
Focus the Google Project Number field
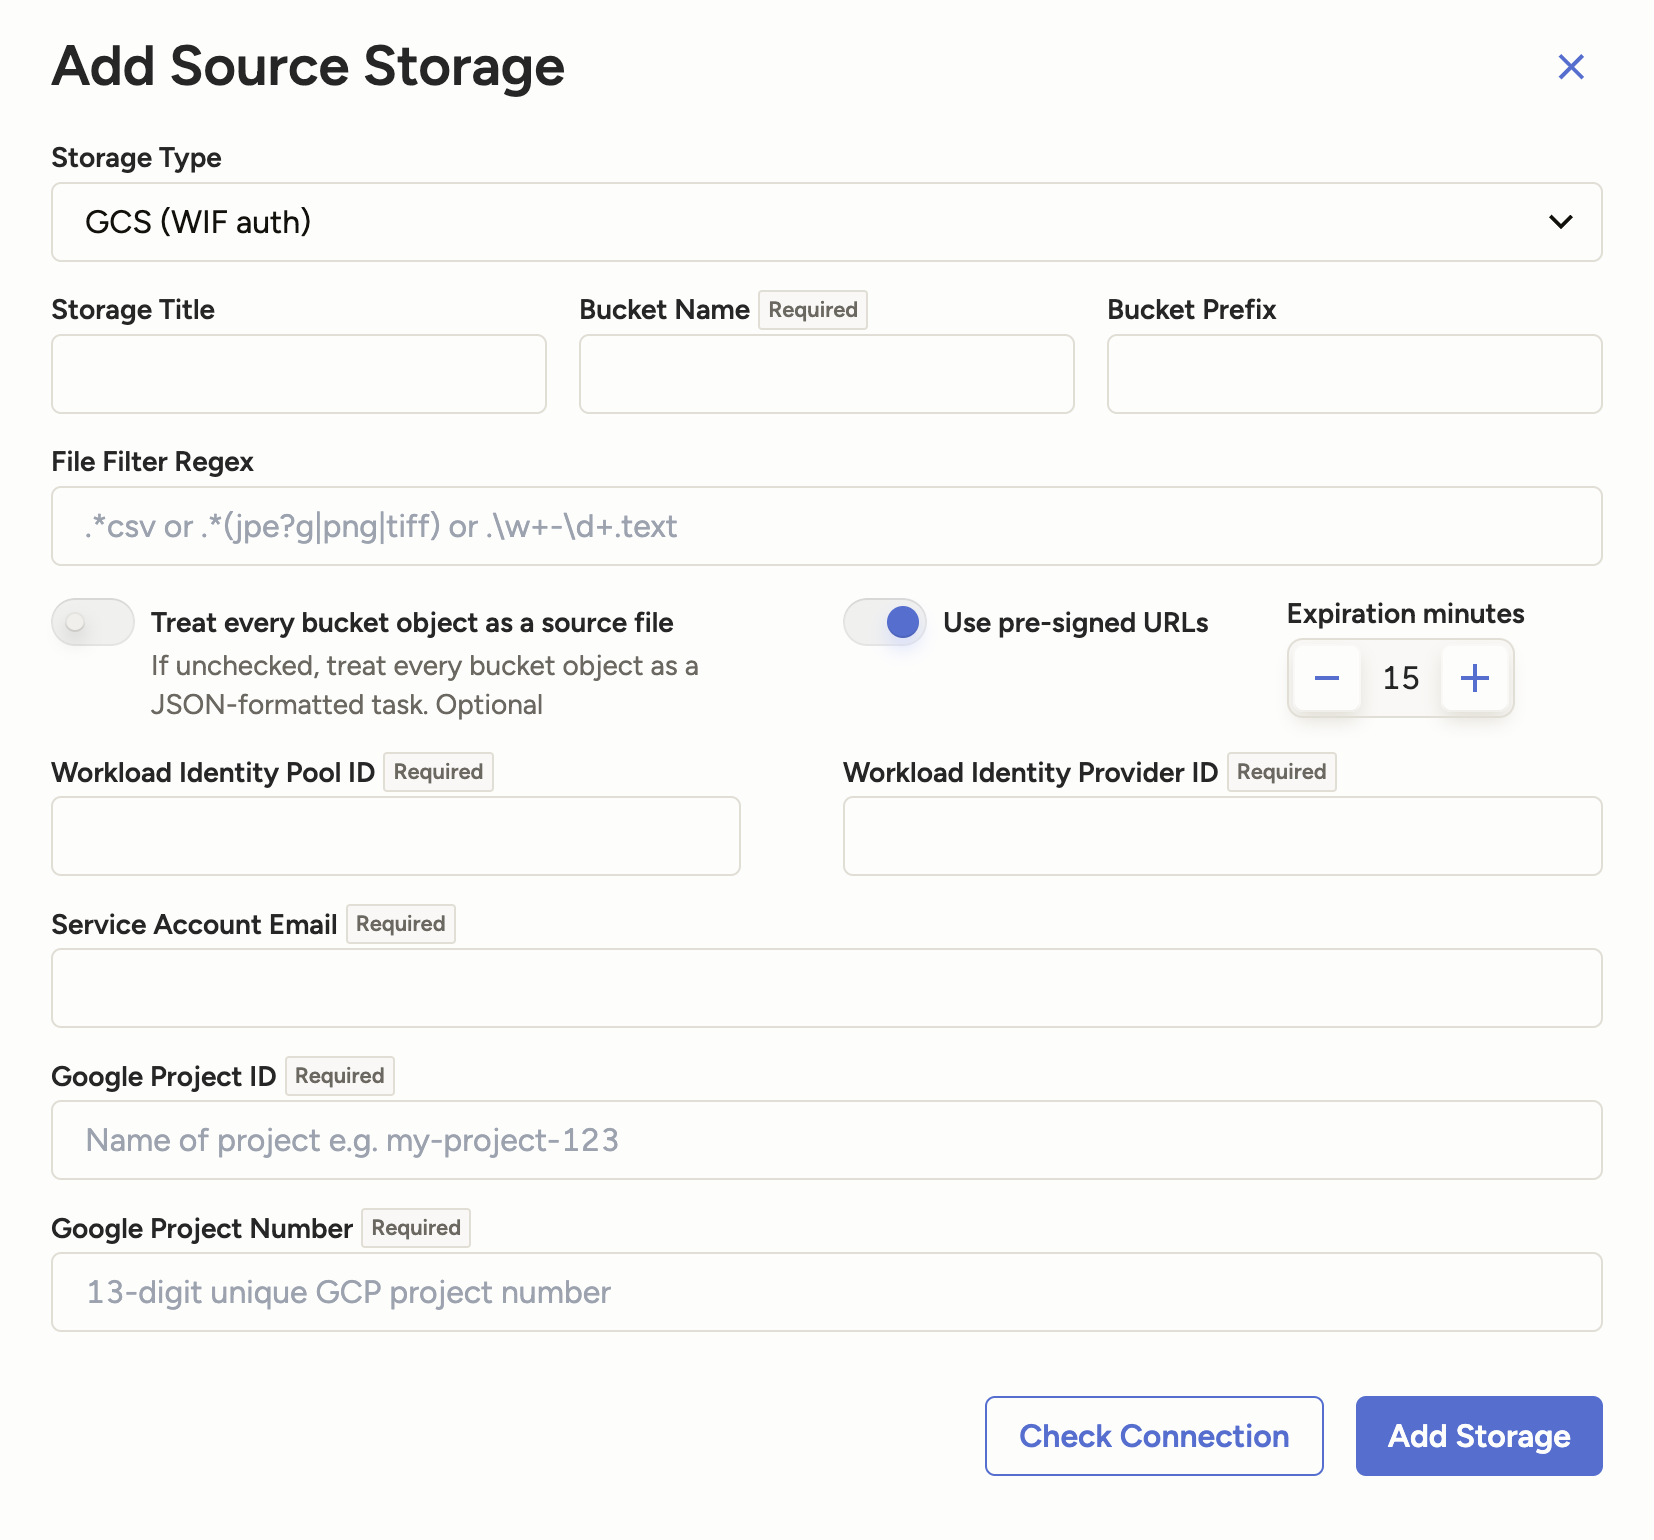click(x=826, y=1292)
